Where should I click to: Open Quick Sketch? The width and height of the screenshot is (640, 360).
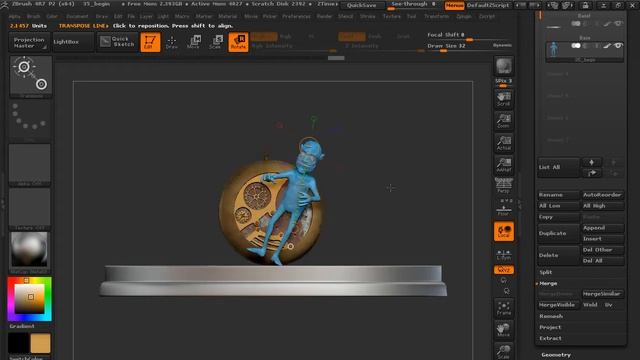coord(117,42)
